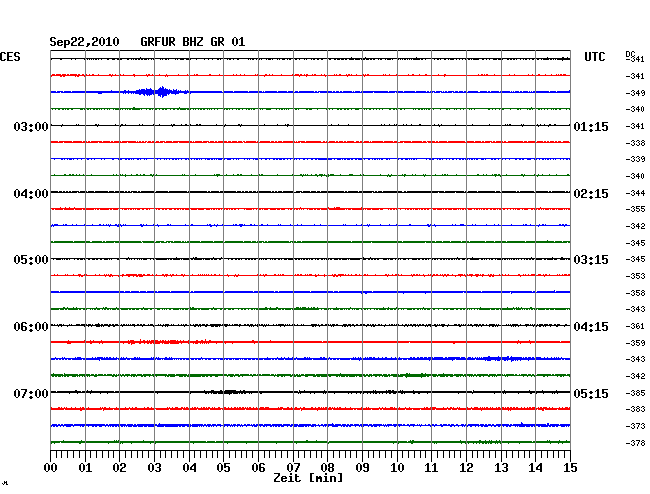Click the station label "GRFUR BHZ GR 01"

[x=193, y=42]
